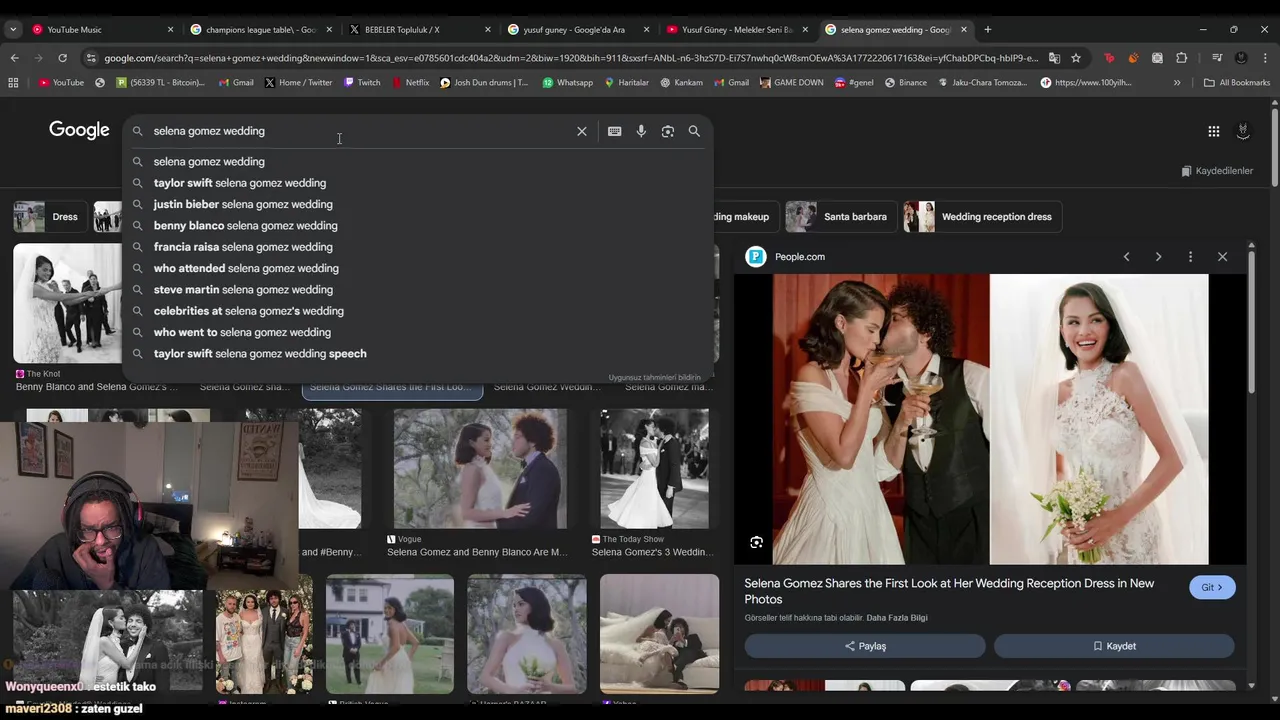Screen dimensions: 1280x720
Task: Search by image with Lens icon
Action: pyautogui.click(x=668, y=131)
